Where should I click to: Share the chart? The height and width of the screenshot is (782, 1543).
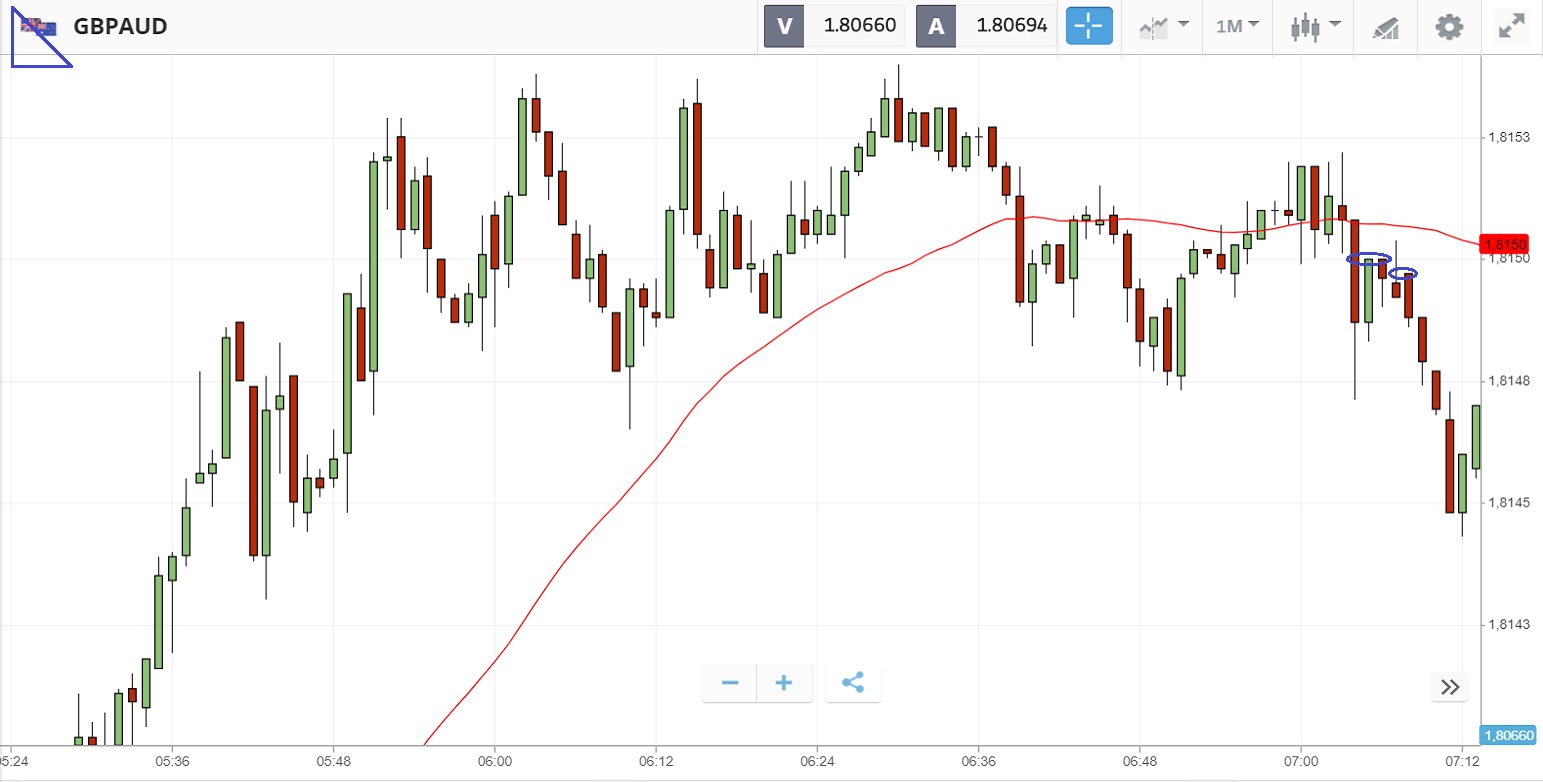click(853, 684)
